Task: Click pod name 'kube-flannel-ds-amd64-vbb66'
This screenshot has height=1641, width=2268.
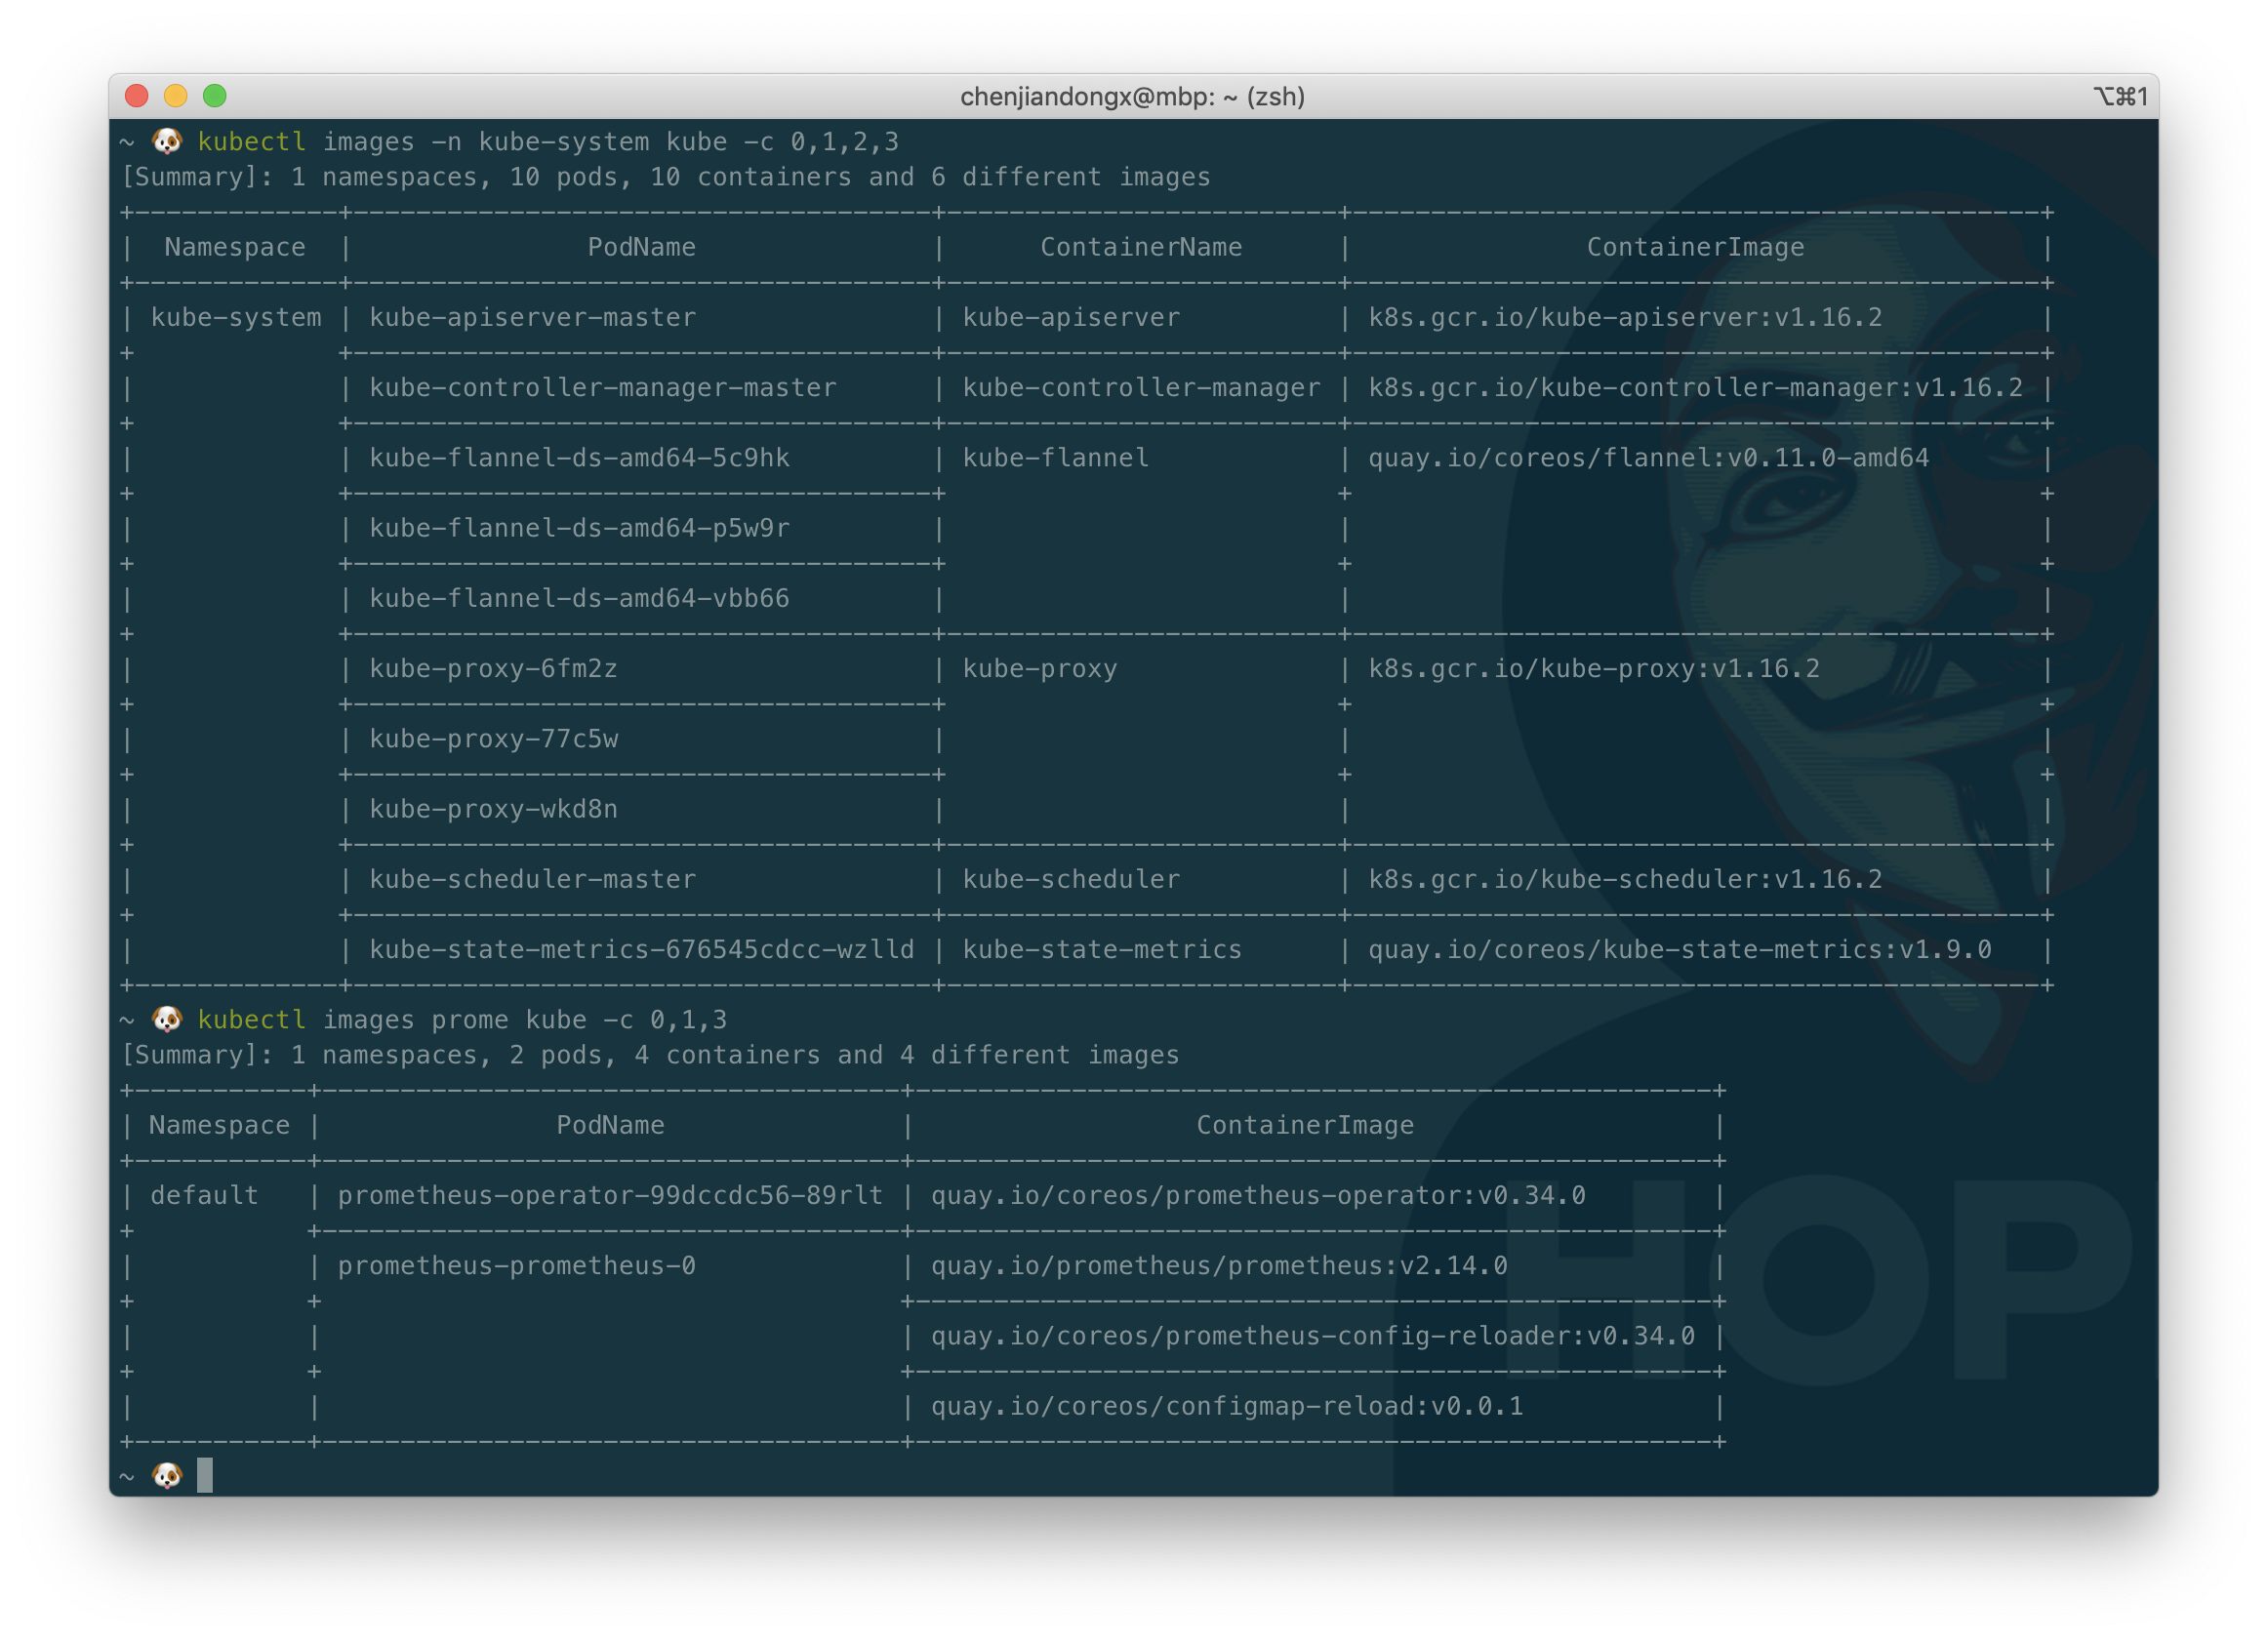Action: click(579, 598)
